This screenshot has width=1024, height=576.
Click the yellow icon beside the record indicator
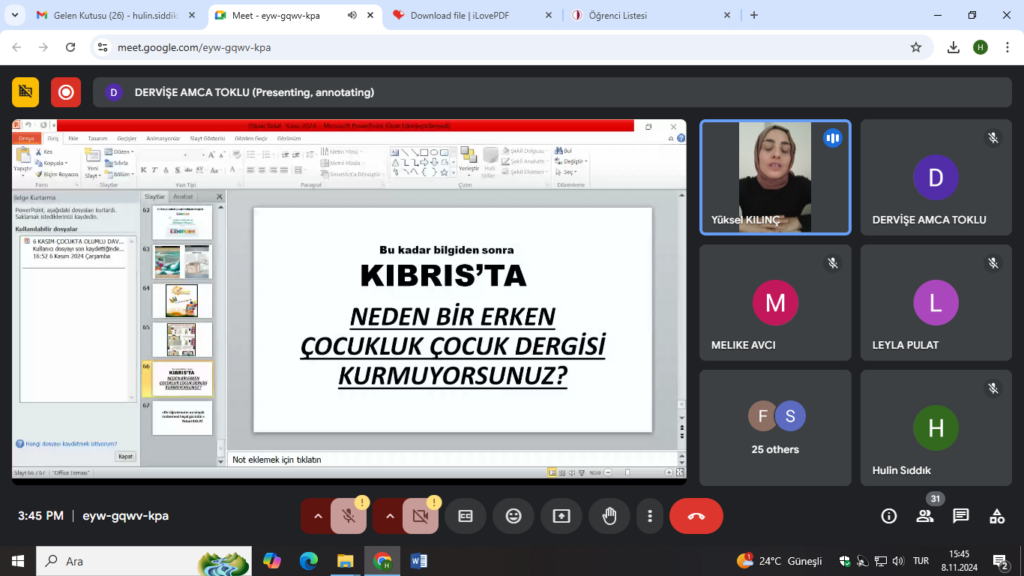pyautogui.click(x=26, y=92)
